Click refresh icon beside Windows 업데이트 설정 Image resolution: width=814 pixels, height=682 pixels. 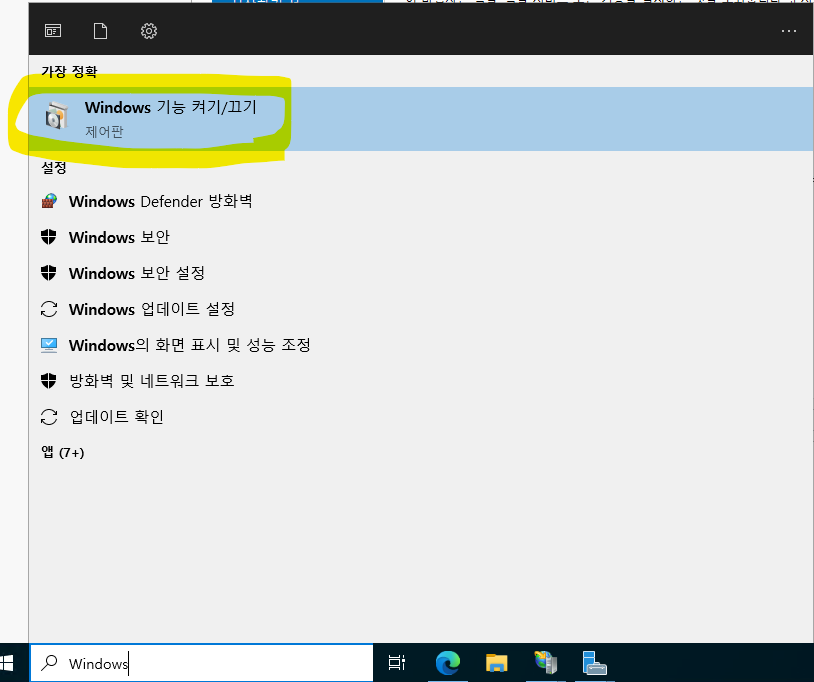click(x=49, y=309)
